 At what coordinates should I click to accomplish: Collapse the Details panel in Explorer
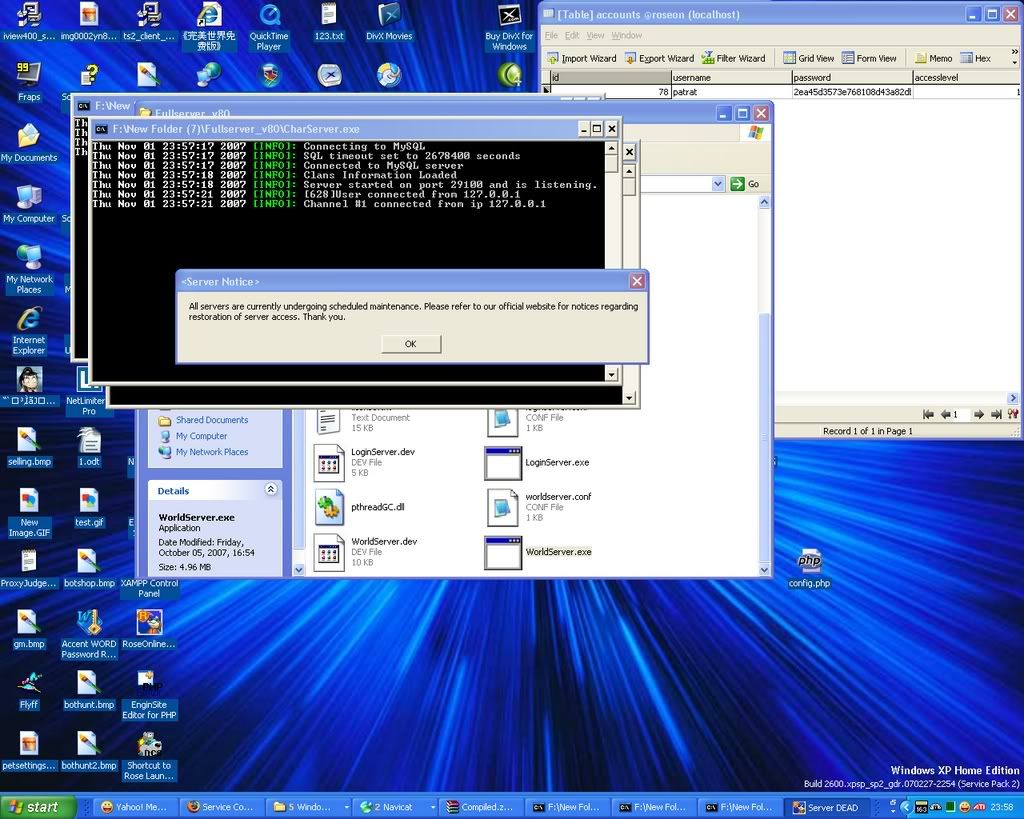[270, 490]
